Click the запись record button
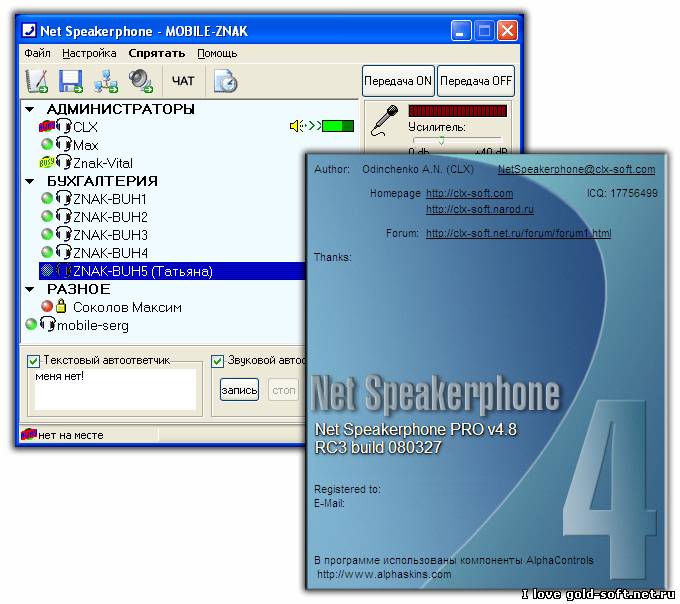Image resolution: width=680 pixels, height=604 pixels. pos(239,390)
